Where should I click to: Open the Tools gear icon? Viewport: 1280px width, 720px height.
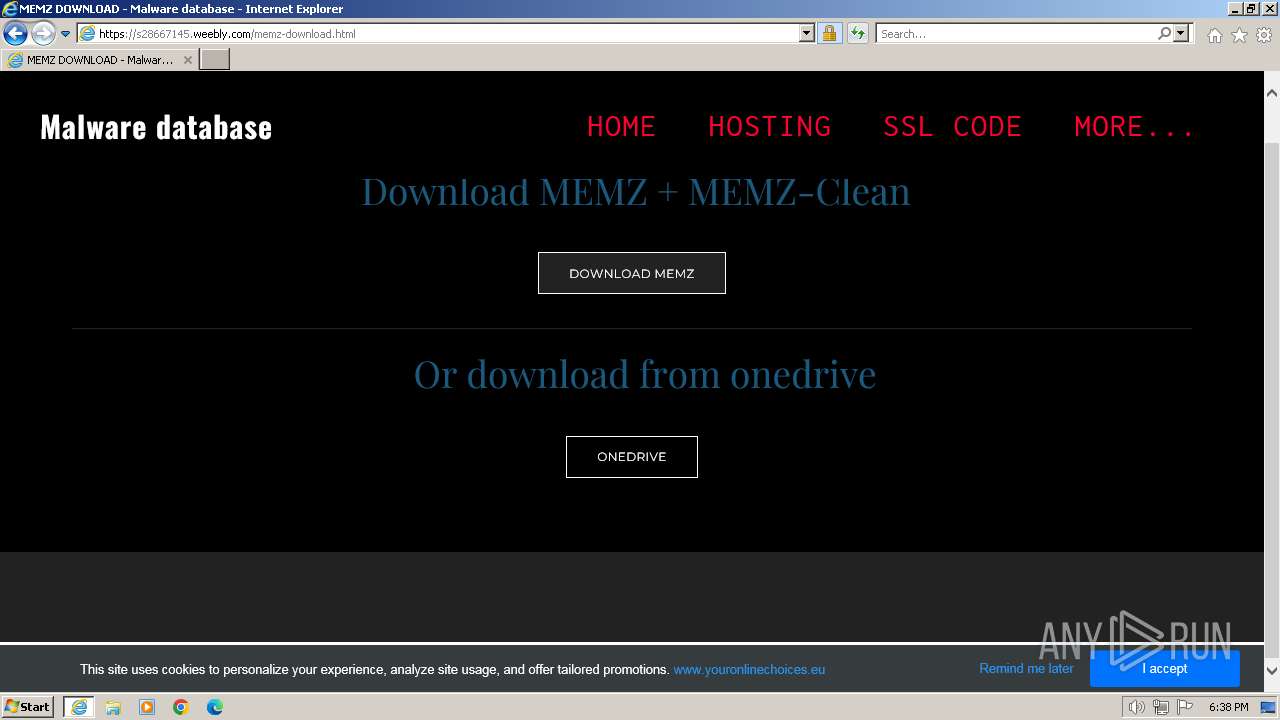1264,35
